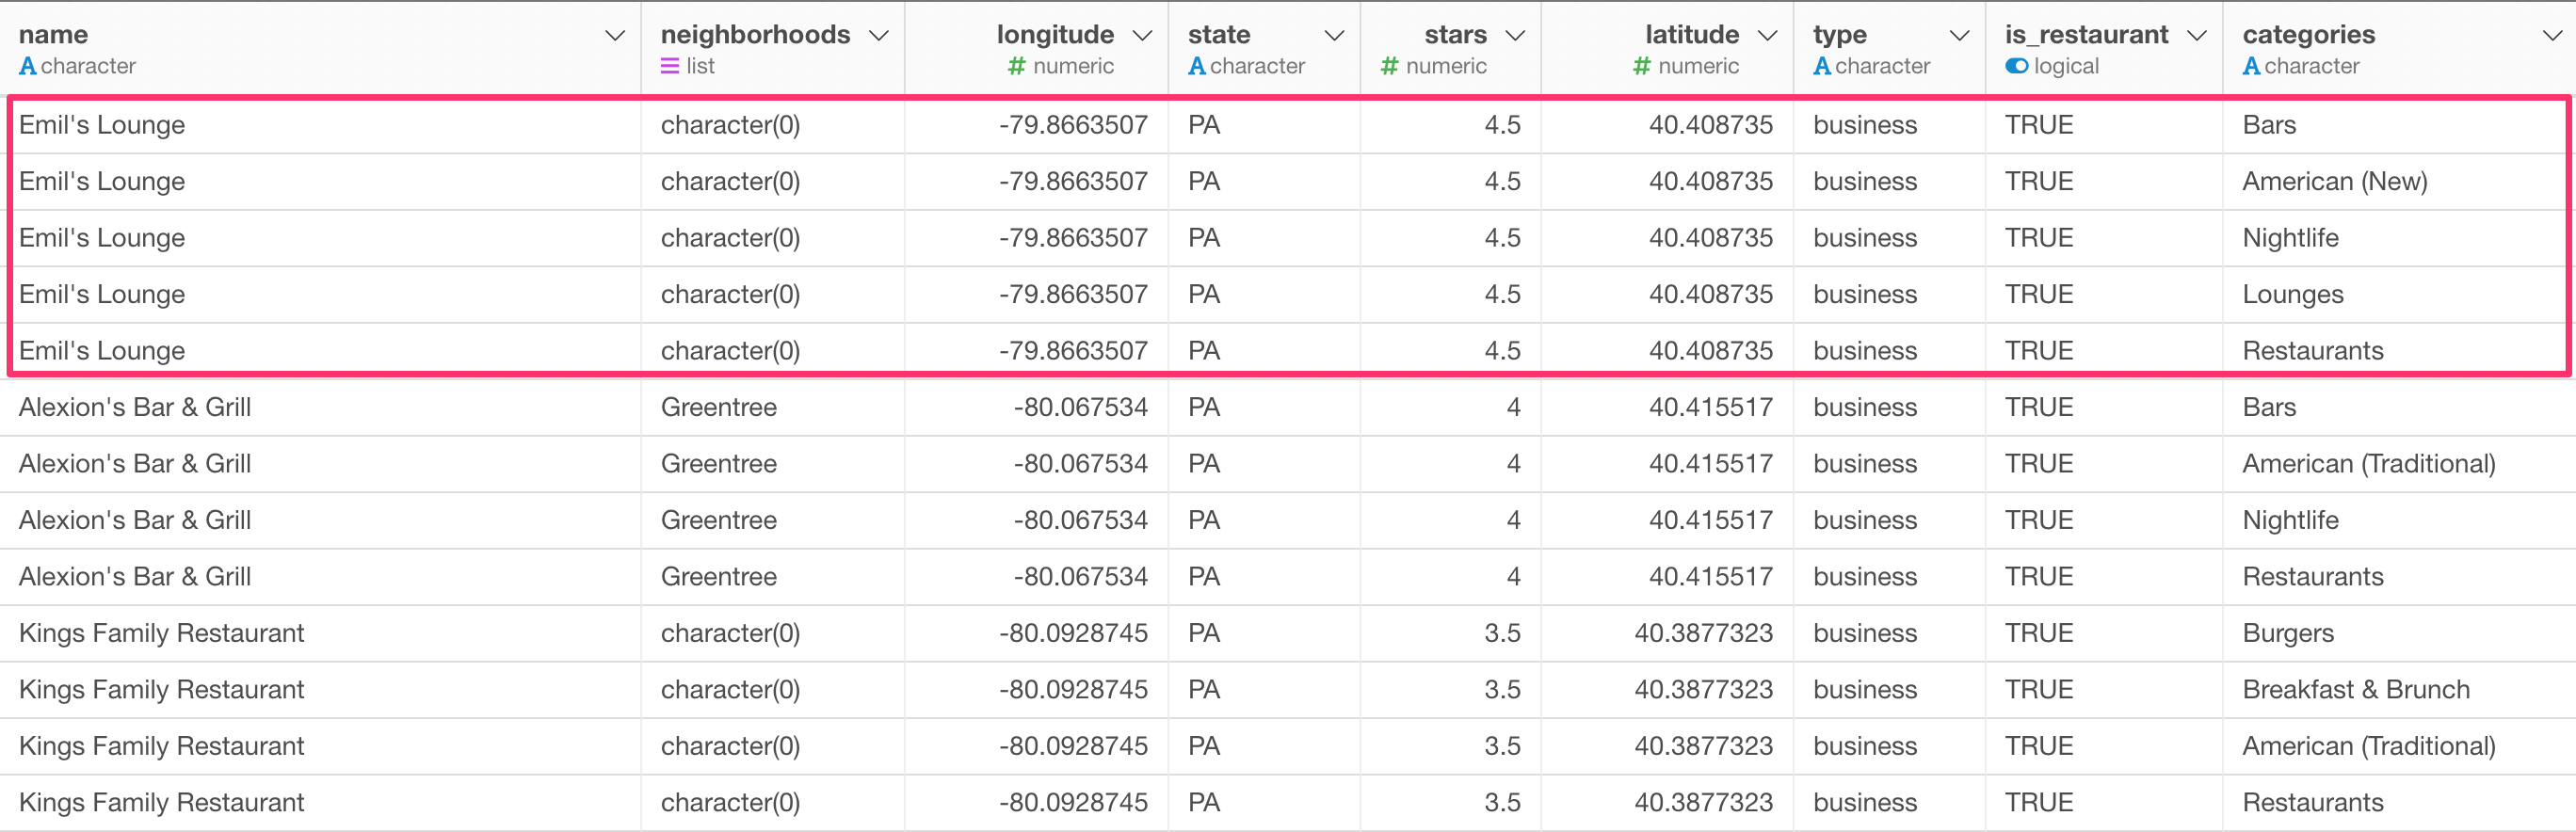2576x832 pixels.
Task: Open the latitude column dropdown chevron
Action: coord(1767,36)
